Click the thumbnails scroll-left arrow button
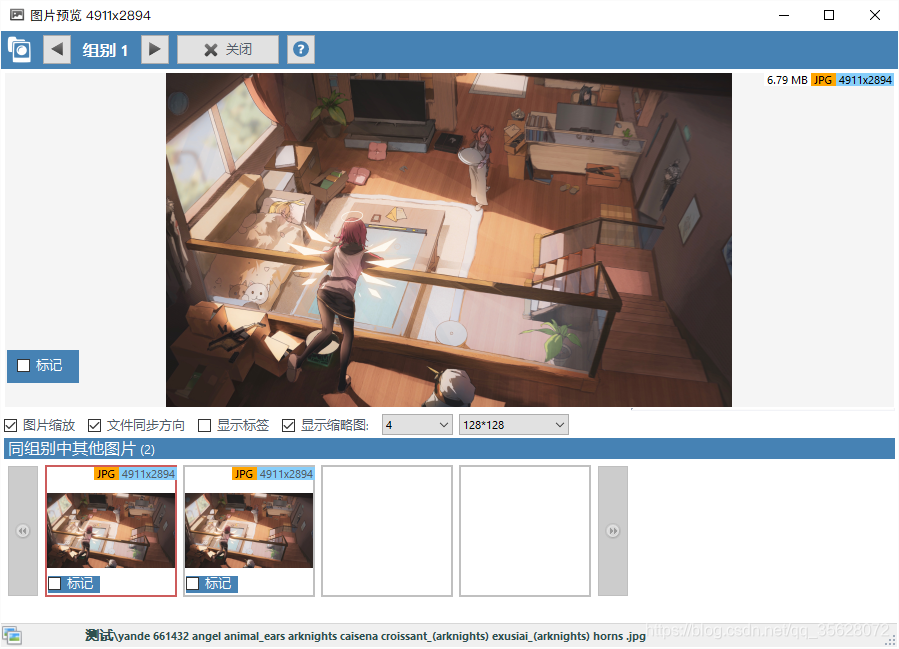 (x=23, y=531)
